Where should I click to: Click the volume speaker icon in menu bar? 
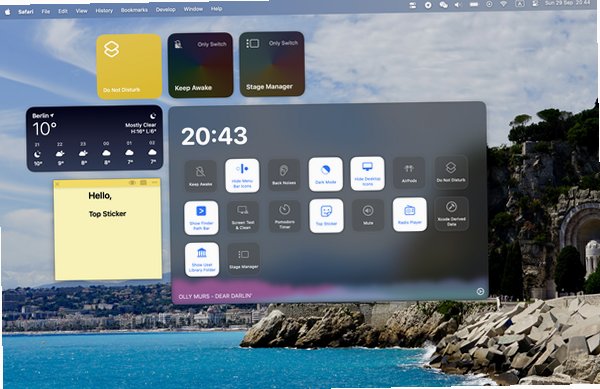click(458, 5)
